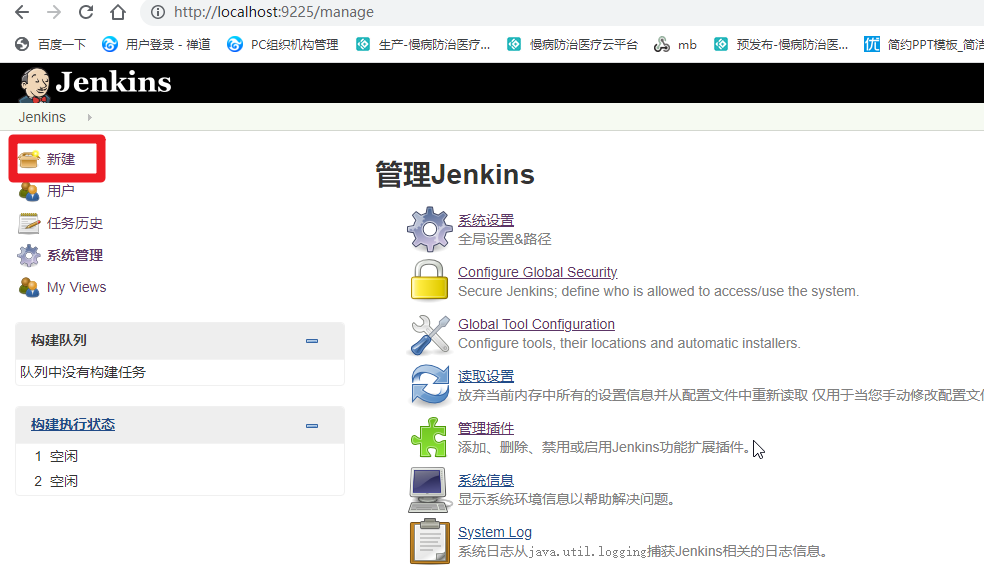This screenshot has width=984, height=565.
Task: Open the 新建 sidebar link
Action: point(61,159)
